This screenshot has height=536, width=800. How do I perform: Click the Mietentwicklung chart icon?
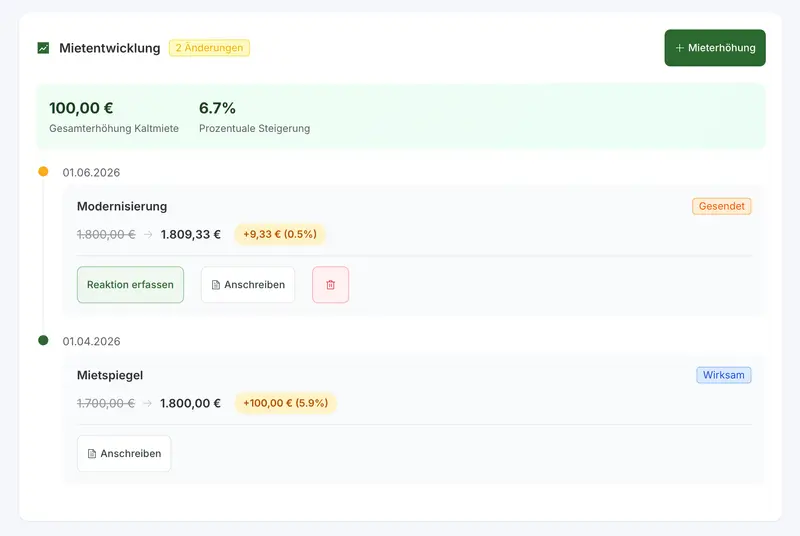pyautogui.click(x=43, y=48)
